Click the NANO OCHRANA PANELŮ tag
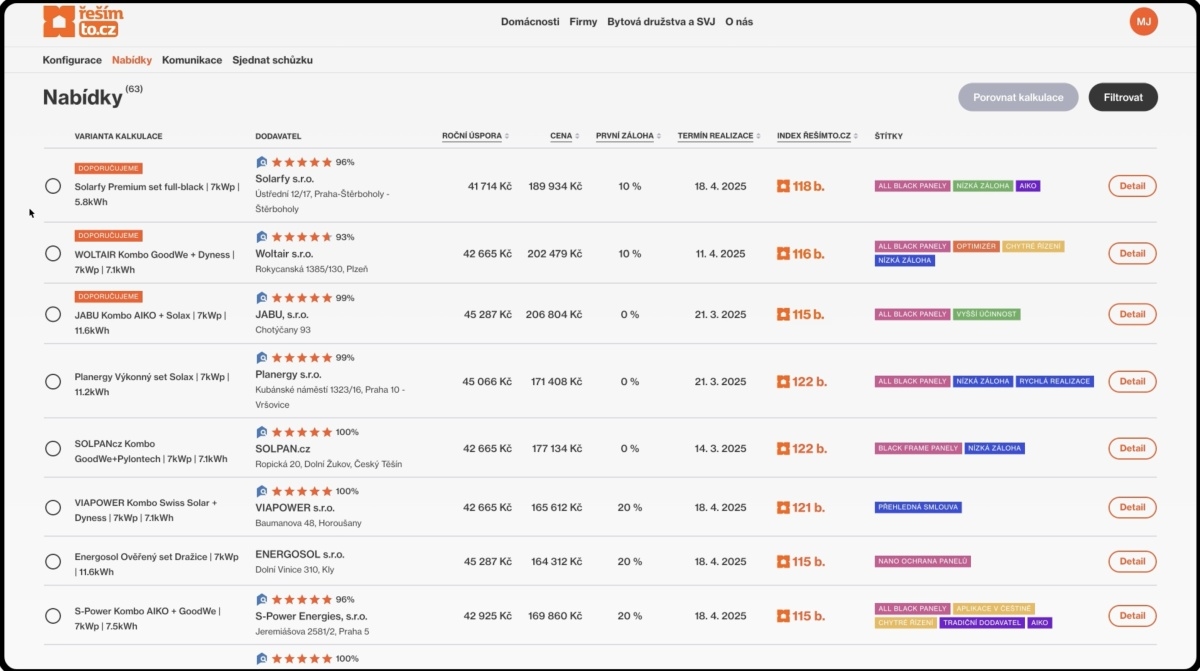This screenshot has height=671, width=1200. (923, 562)
